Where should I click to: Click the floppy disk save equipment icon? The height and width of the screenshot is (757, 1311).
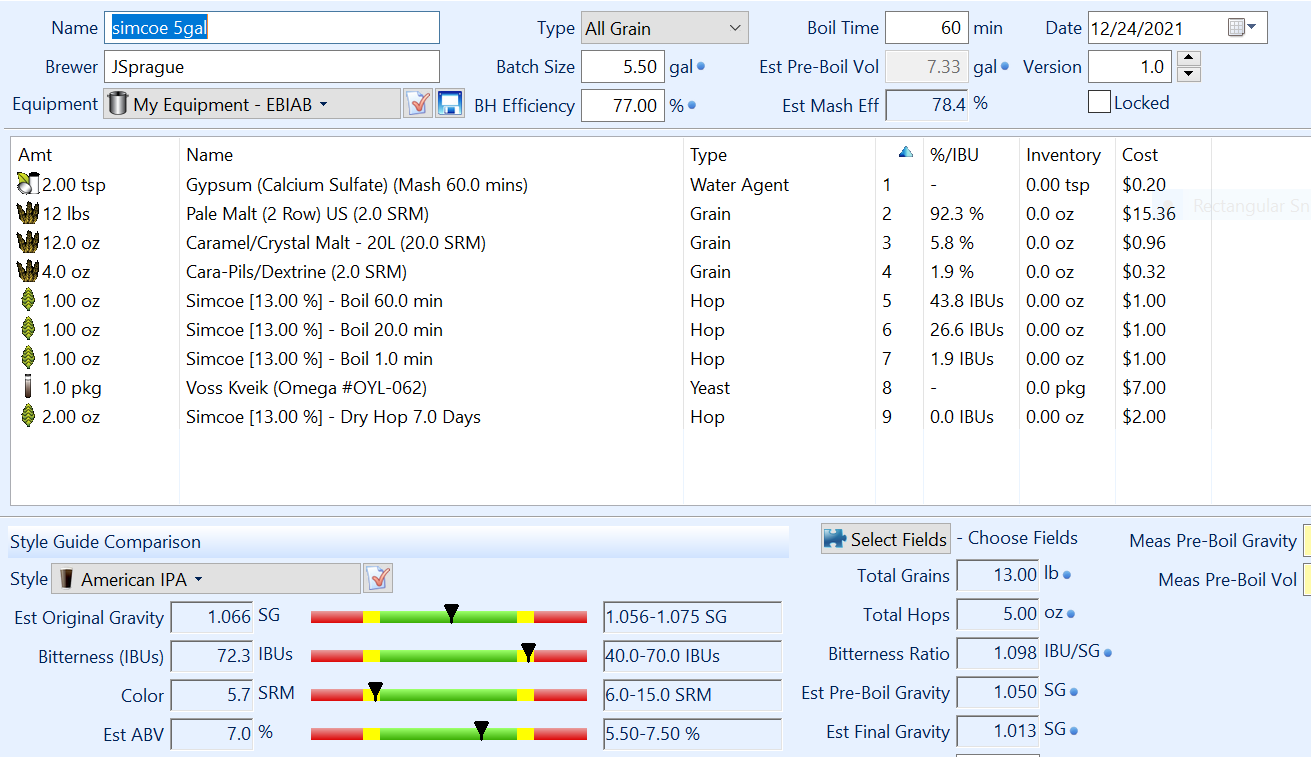450,104
